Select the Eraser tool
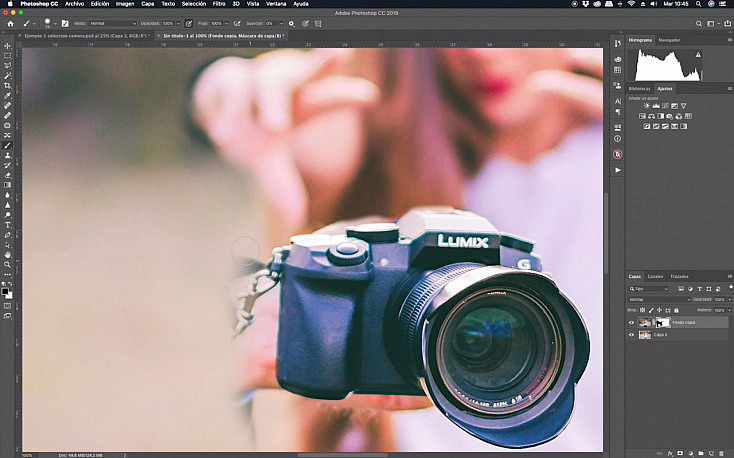This screenshot has height=458, width=734. click(7, 175)
